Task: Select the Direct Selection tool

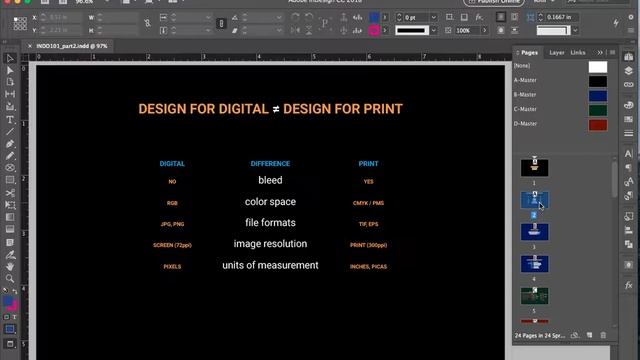Action: pos(10,71)
